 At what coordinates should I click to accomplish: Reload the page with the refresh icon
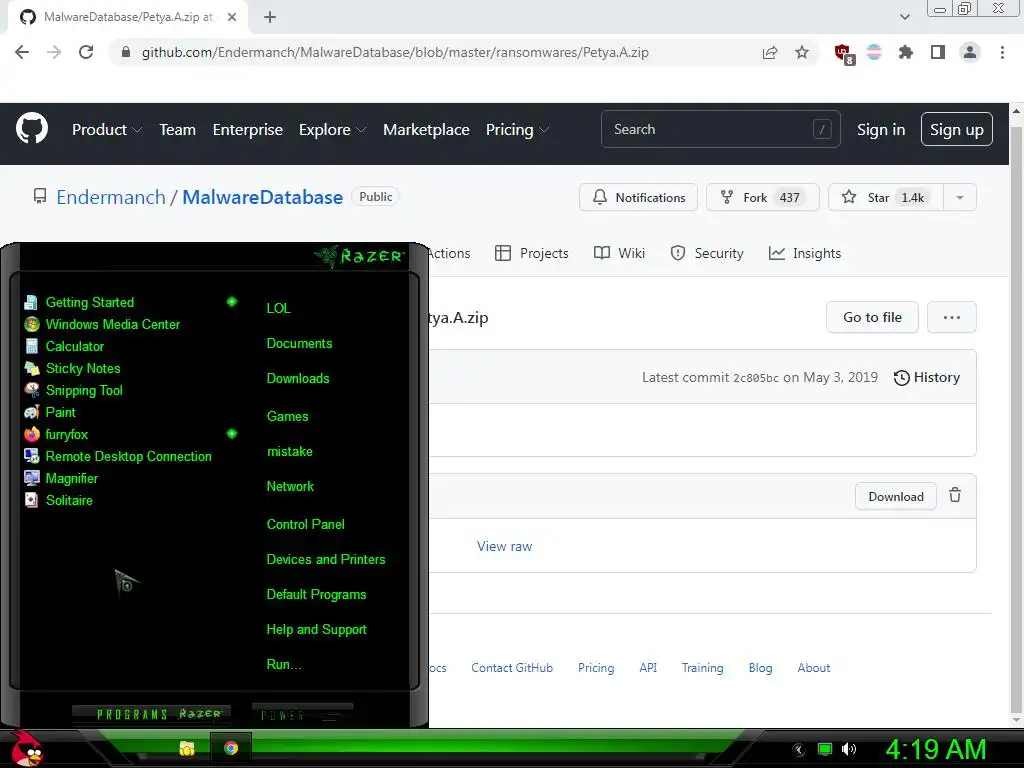click(x=86, y=52)
